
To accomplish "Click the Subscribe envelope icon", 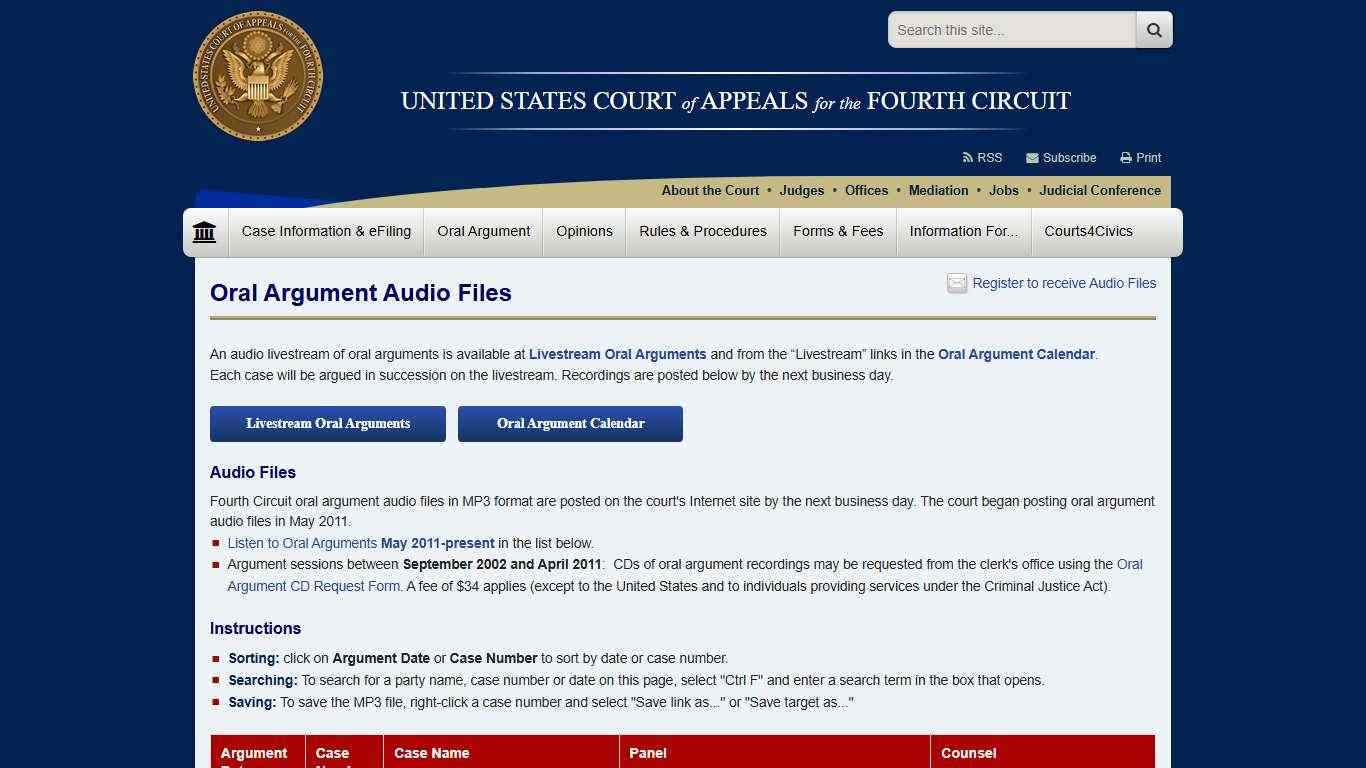I will pos(1032,157).
